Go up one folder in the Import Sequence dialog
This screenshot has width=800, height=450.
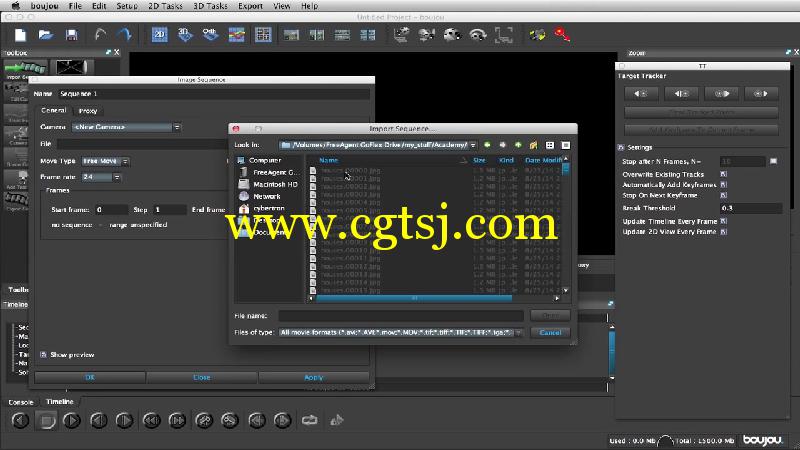(x=518, y=145)
